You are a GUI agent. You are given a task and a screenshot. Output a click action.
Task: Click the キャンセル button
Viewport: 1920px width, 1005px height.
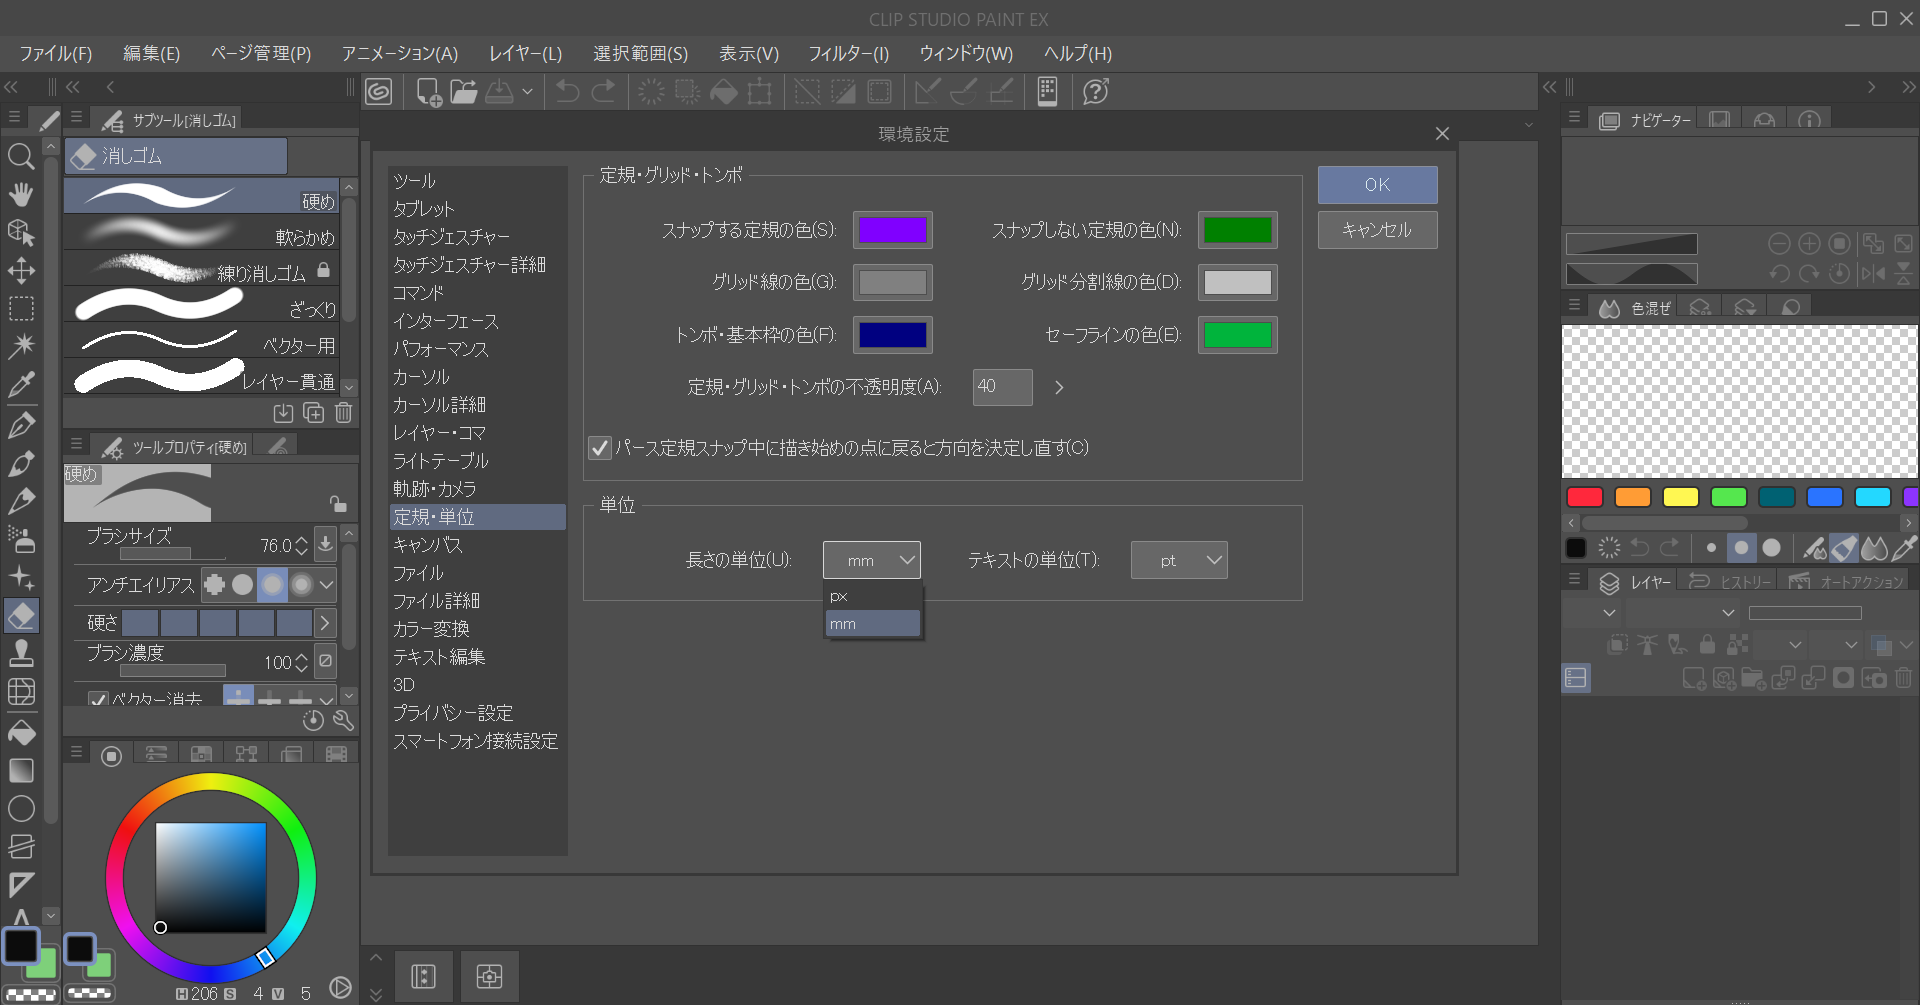pyautogui.click(x=1377, y=230)
